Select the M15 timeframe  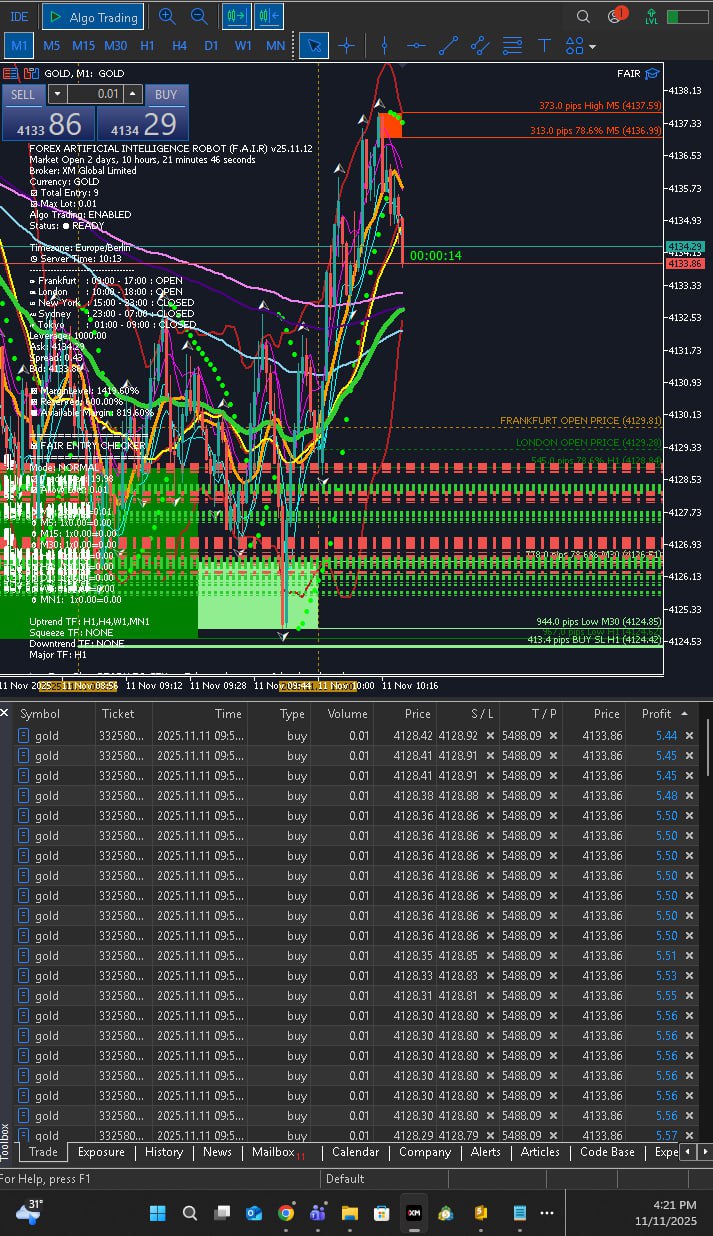83,46
